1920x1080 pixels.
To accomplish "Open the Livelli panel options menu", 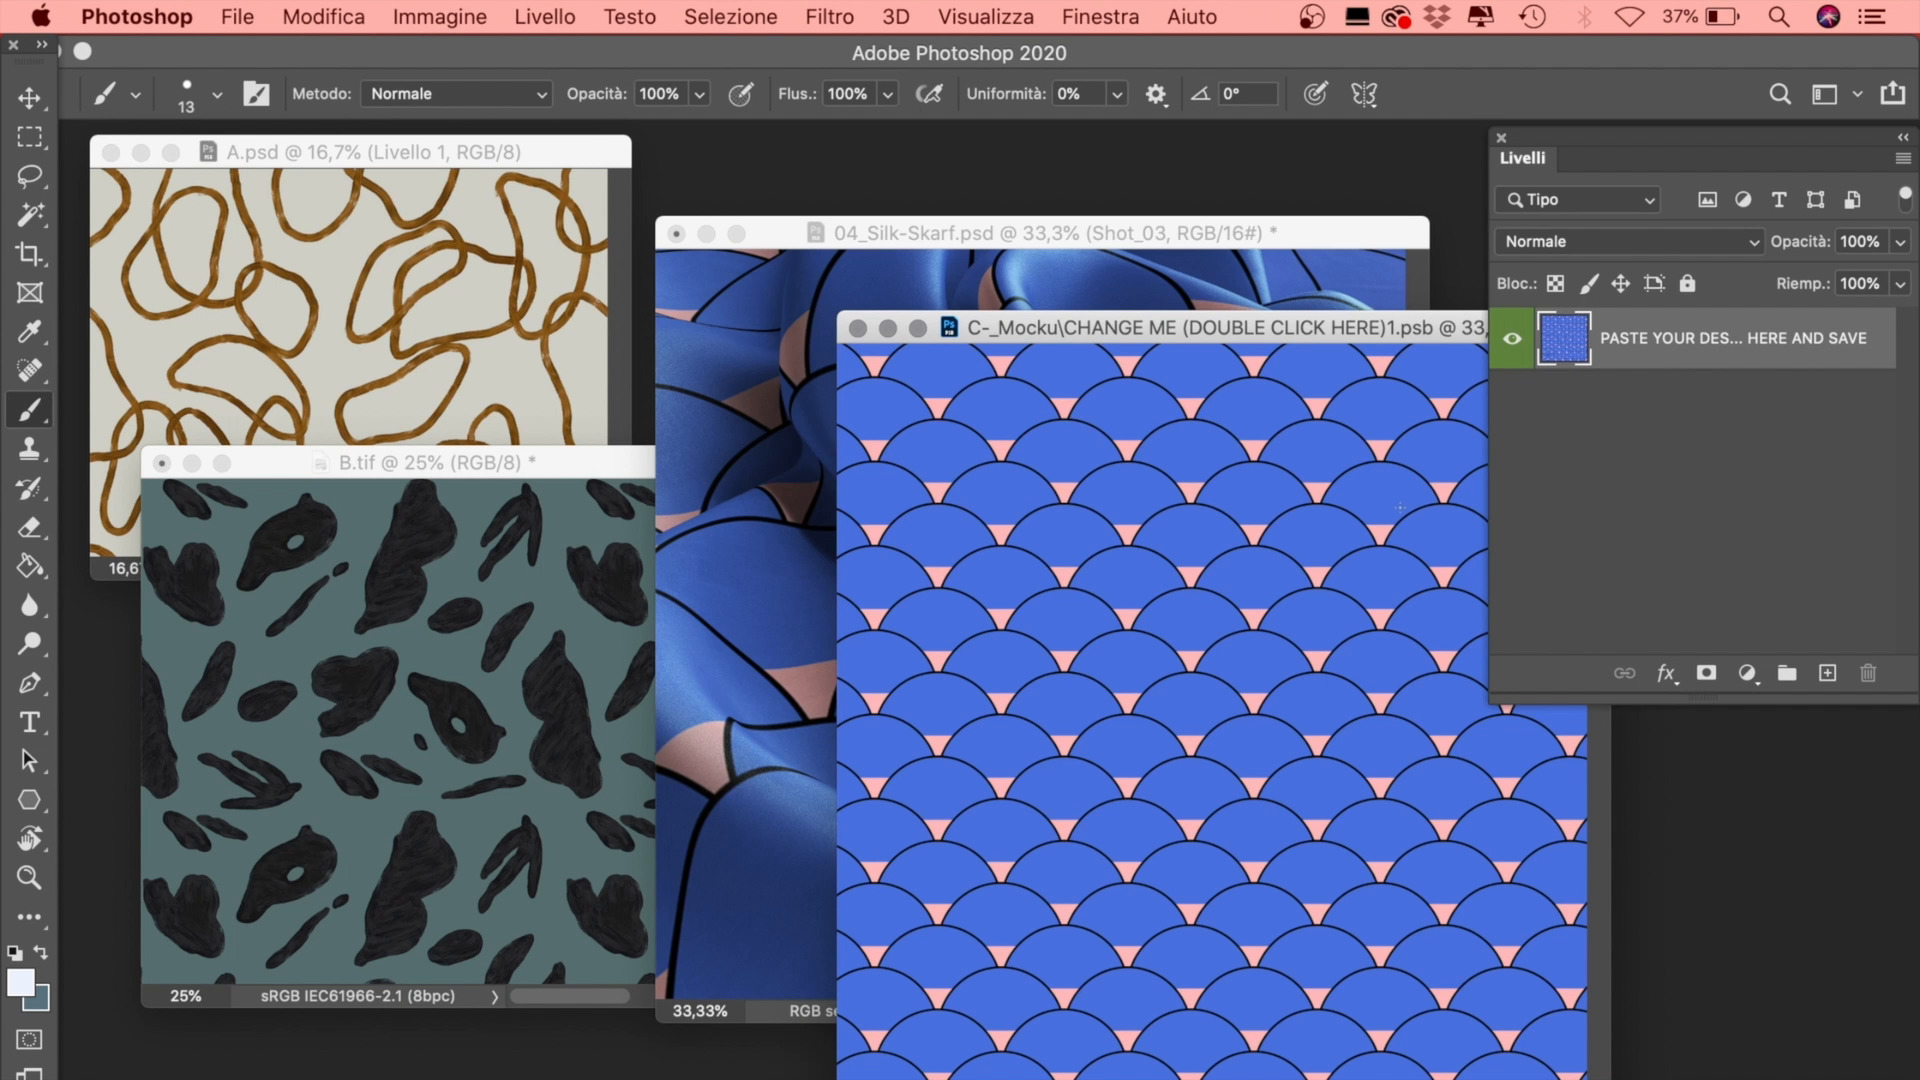I will [x=1902, y=158].
